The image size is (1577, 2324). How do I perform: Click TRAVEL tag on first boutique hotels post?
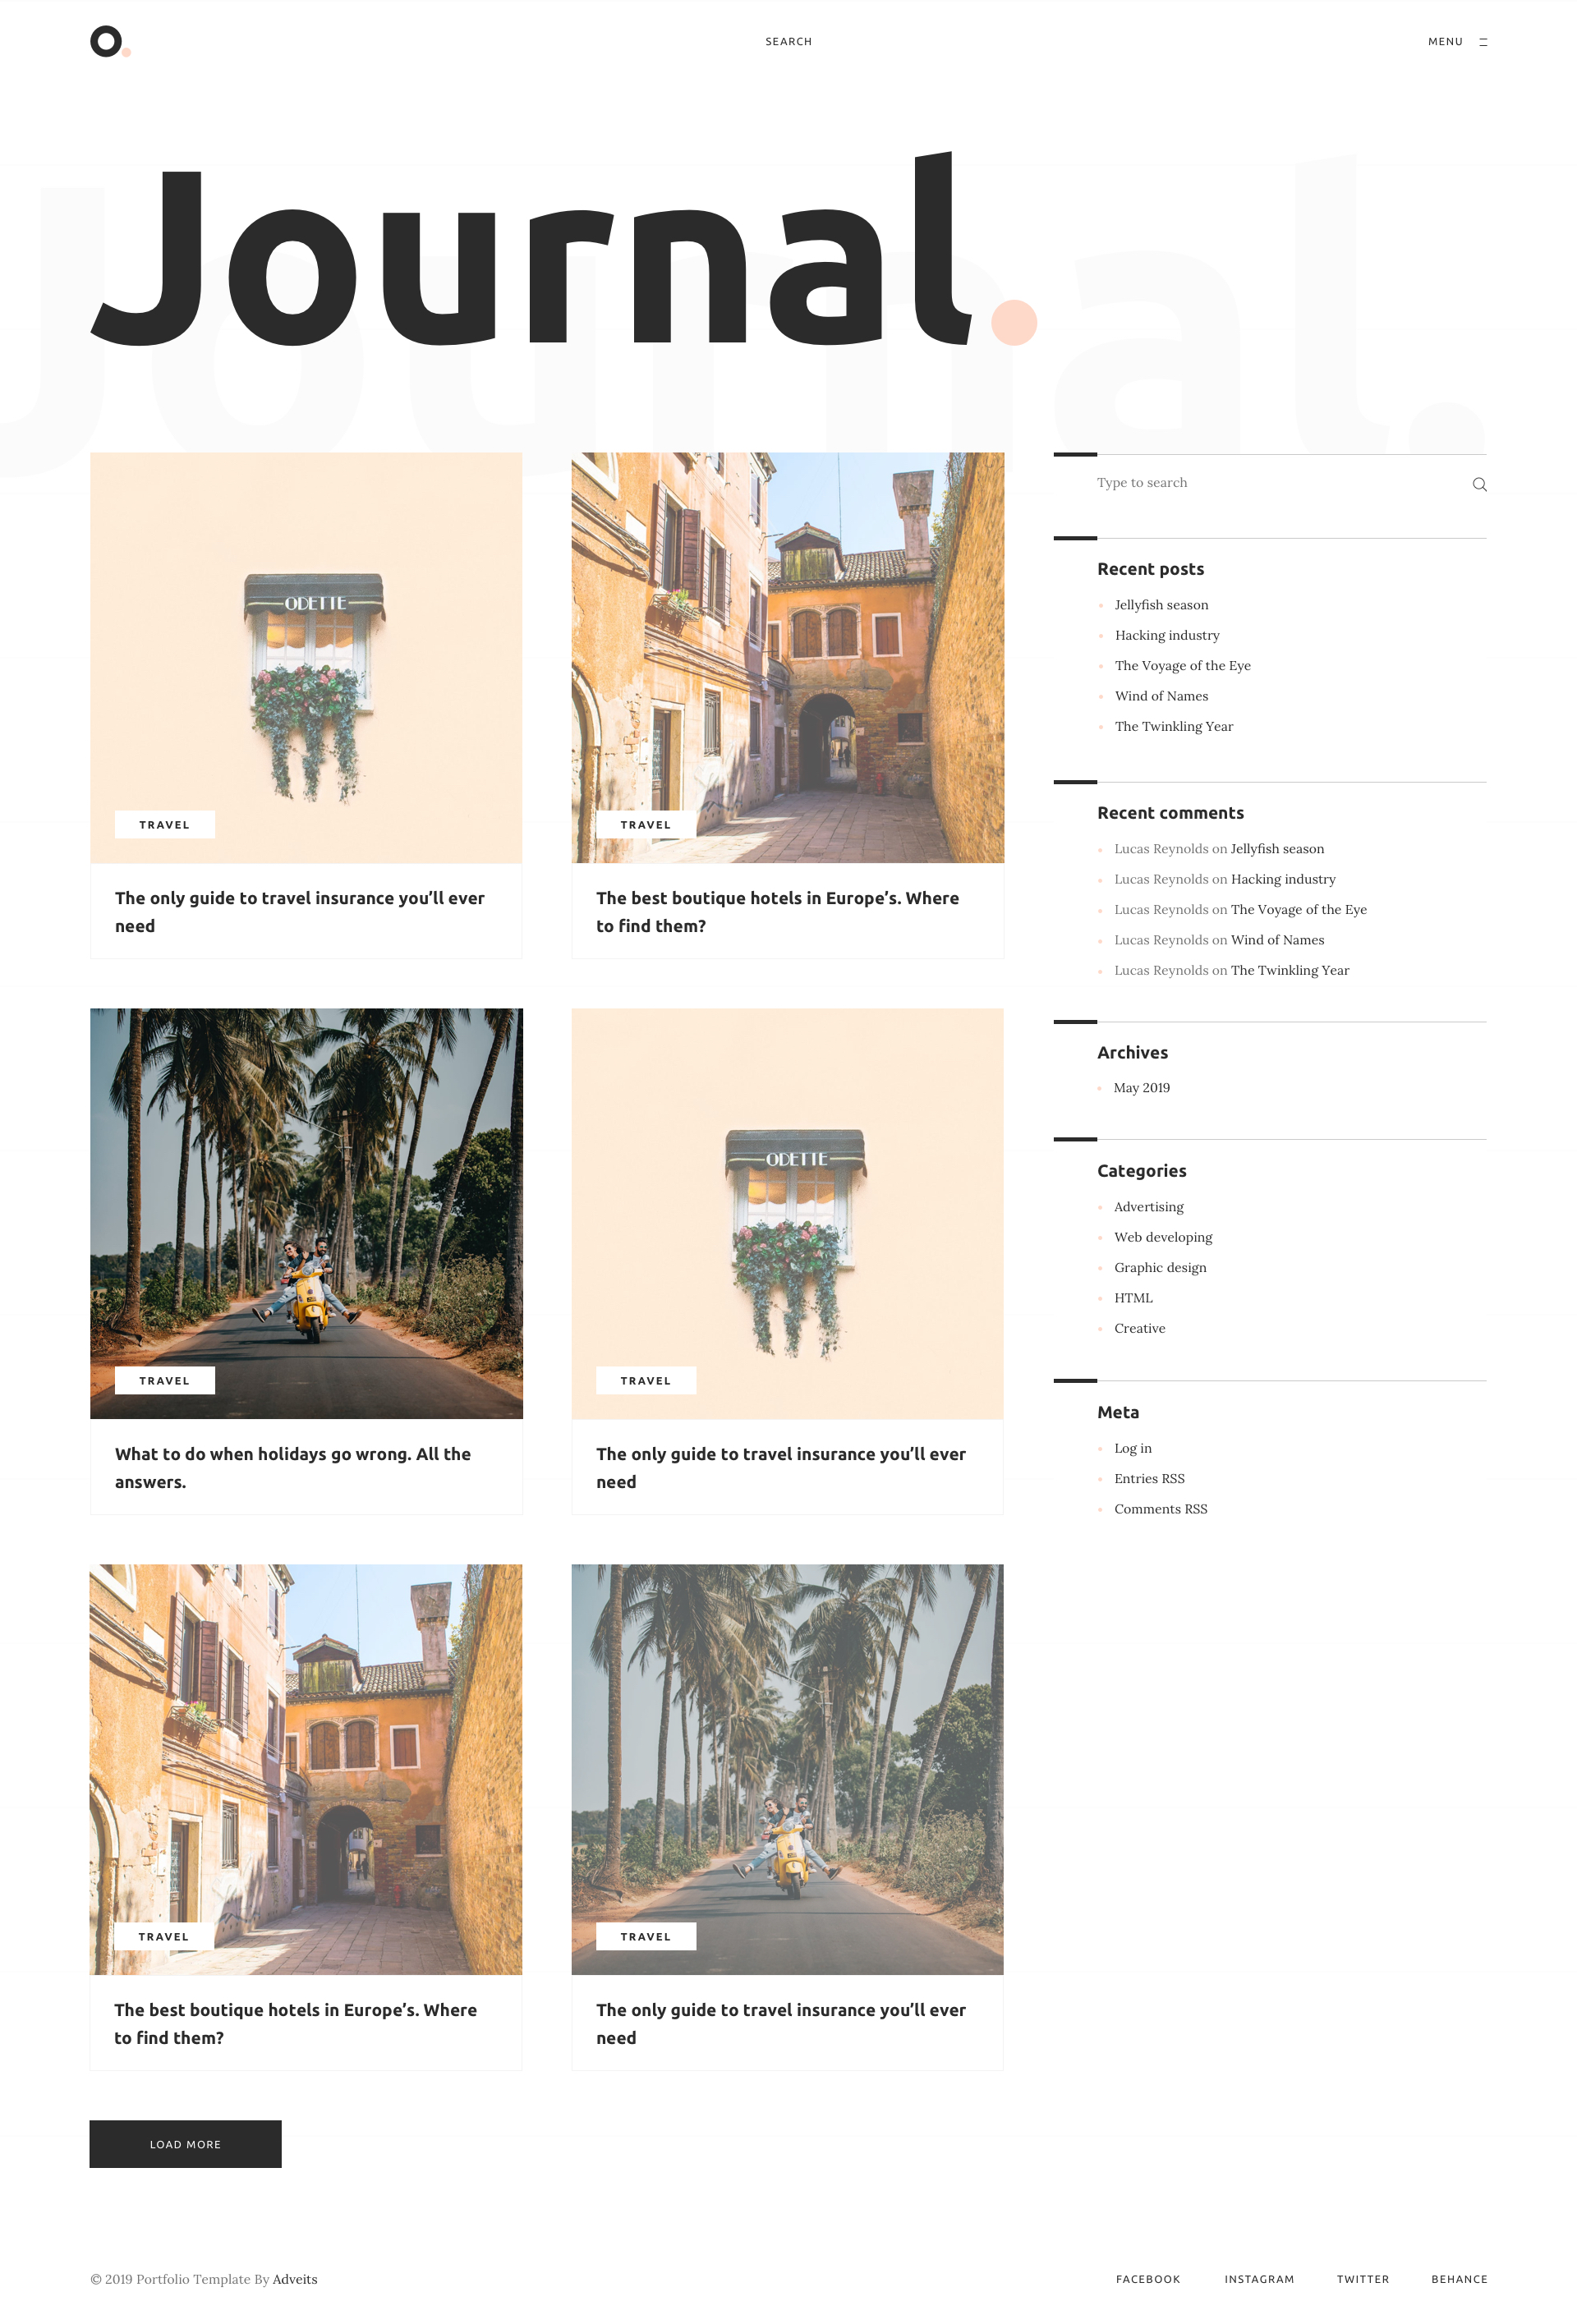[645, 825]
